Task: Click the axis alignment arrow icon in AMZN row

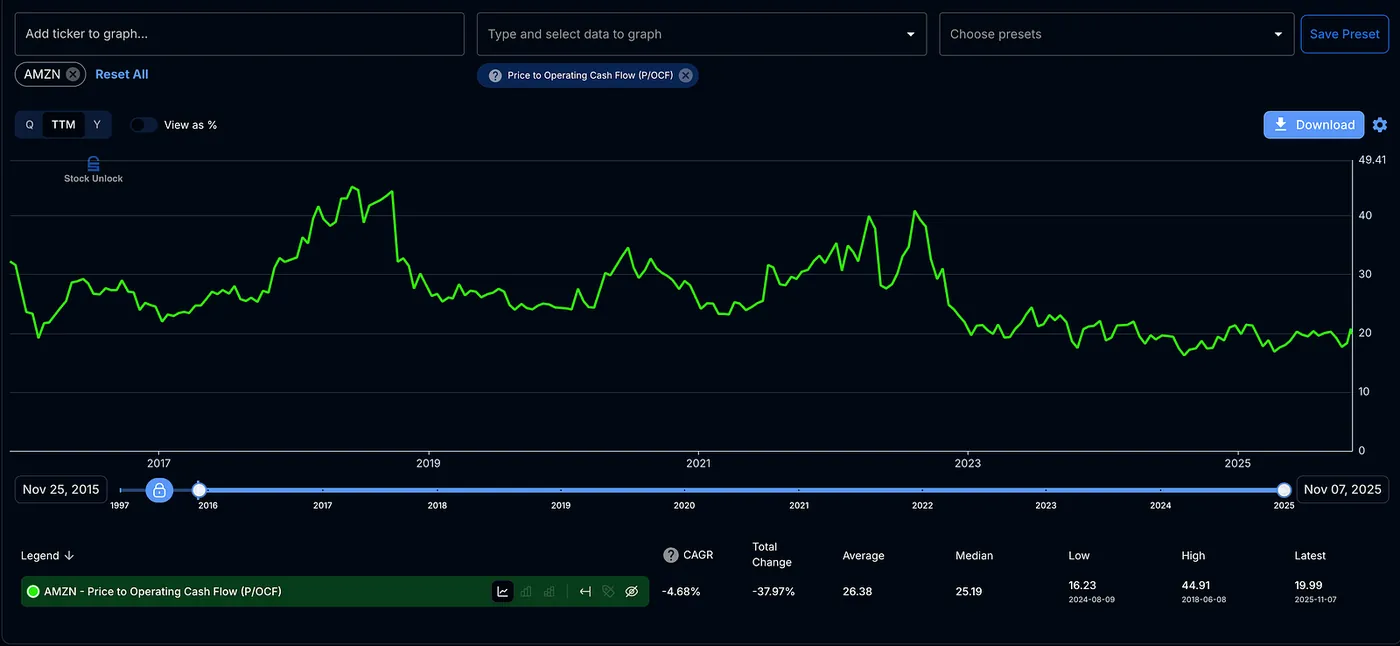Action: tap(586, 592)
